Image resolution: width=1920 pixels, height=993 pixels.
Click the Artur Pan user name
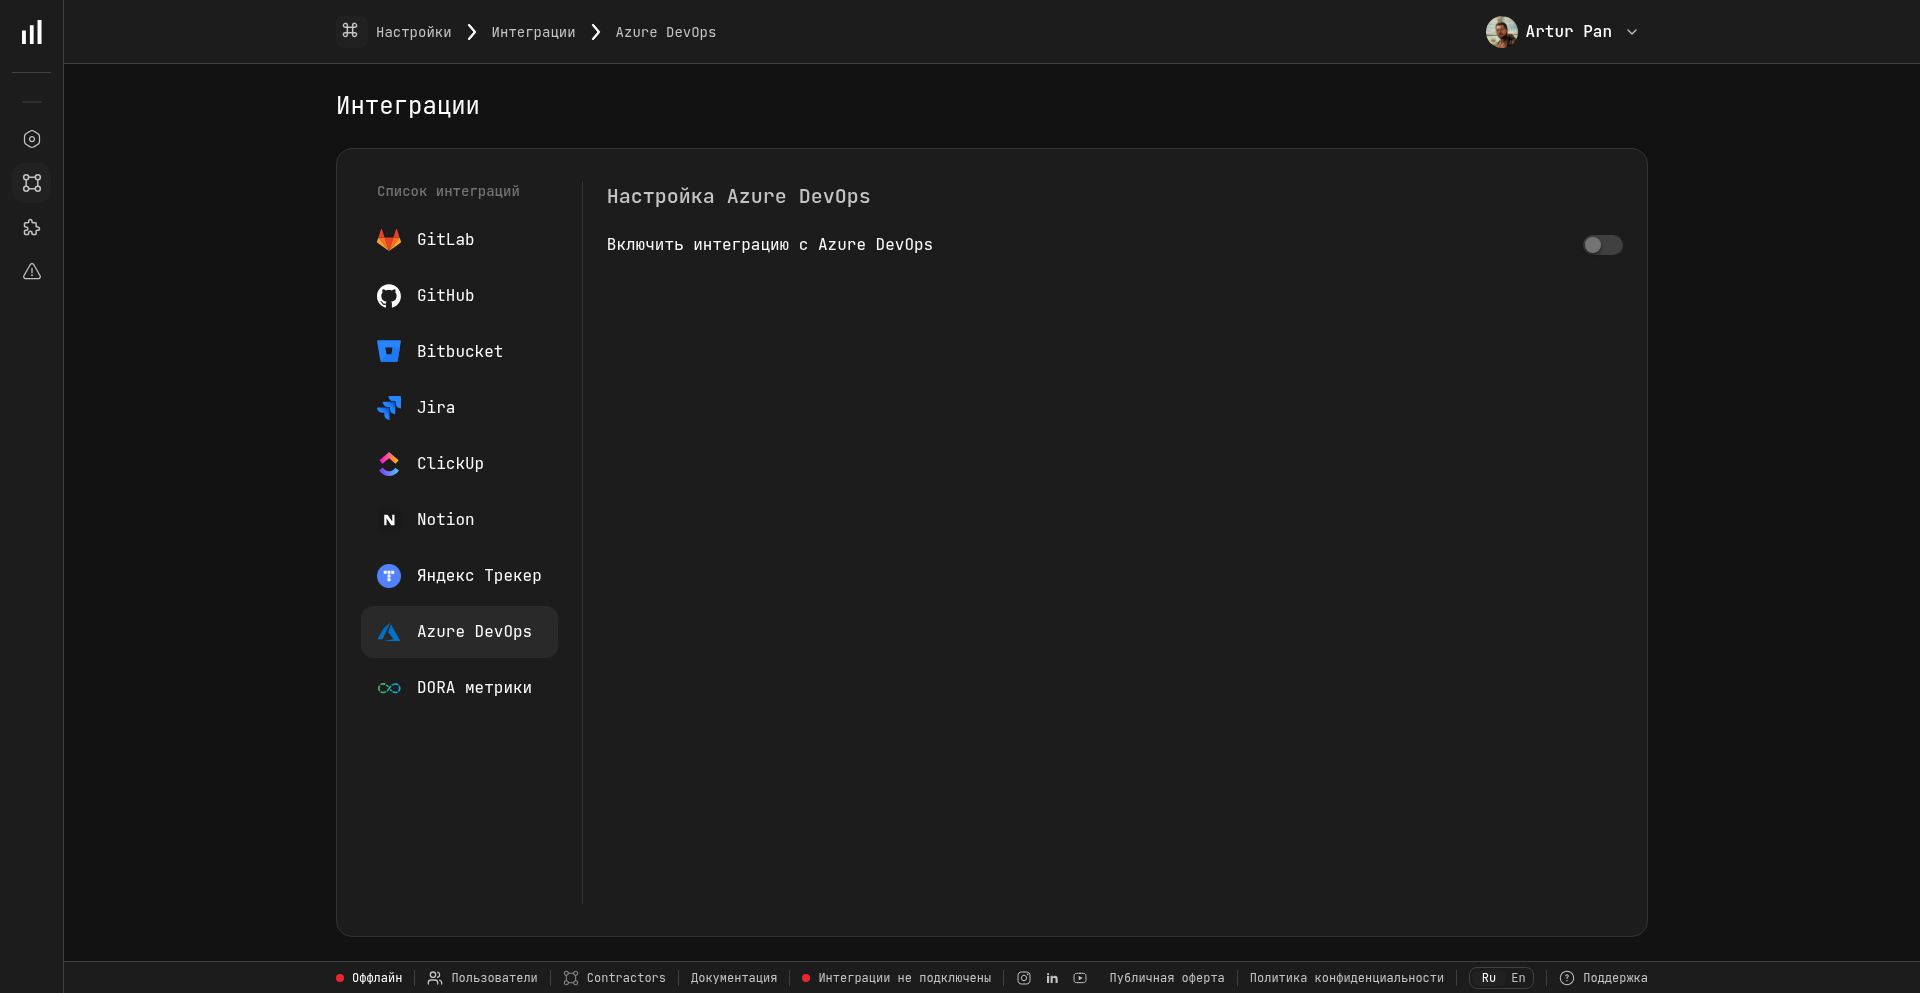[x=1568, y=32]
